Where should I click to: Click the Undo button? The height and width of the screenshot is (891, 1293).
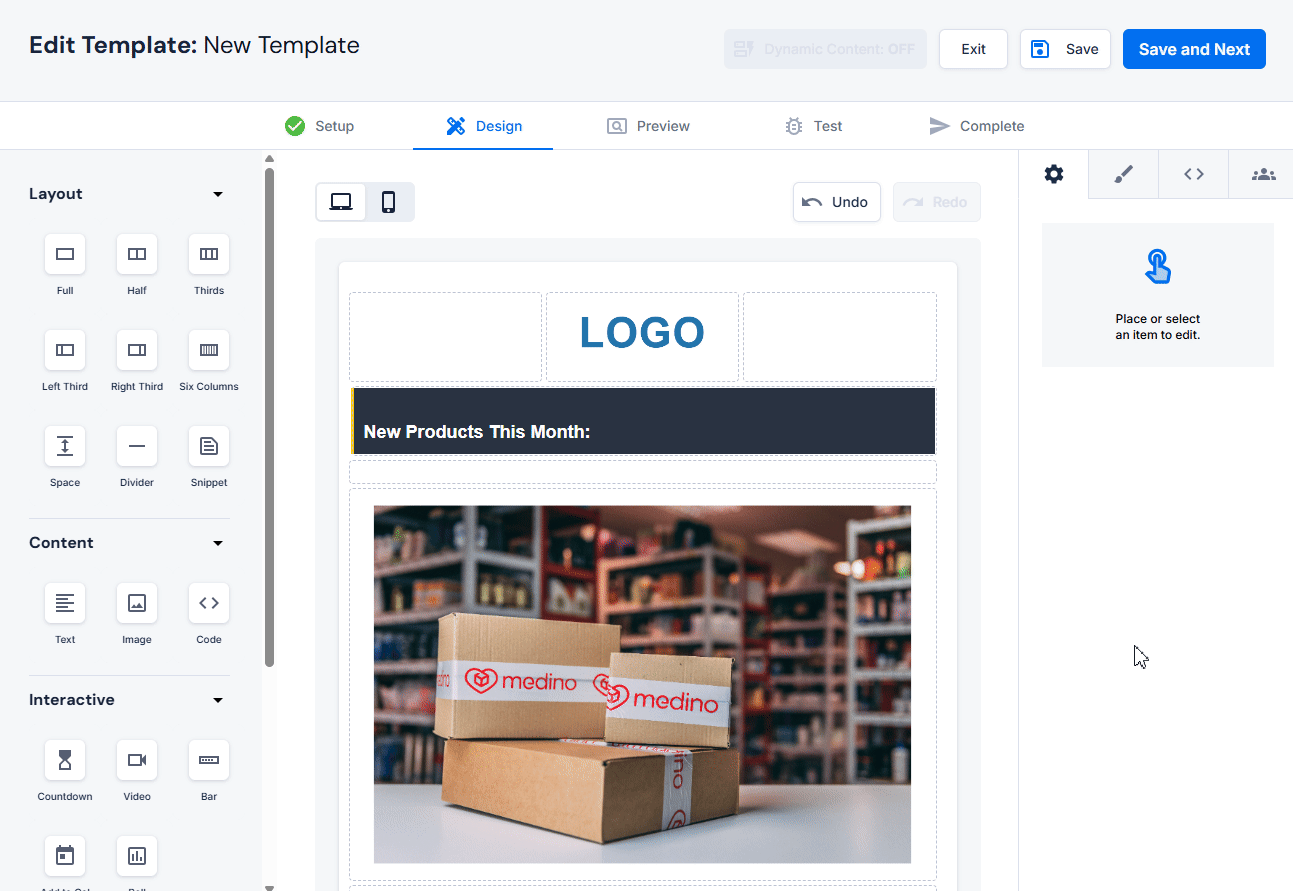point(836,202)
